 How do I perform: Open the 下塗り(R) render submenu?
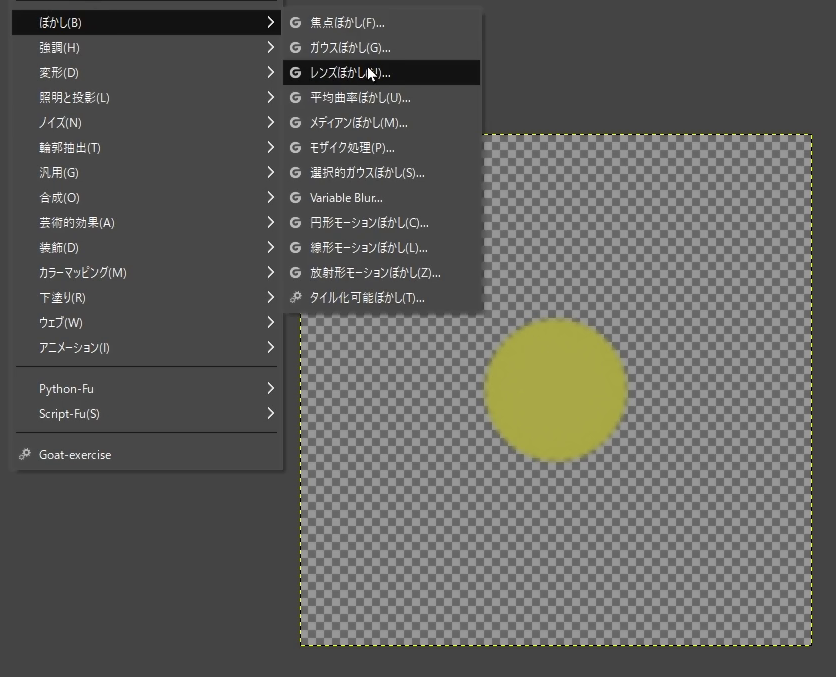pyautogui.click(x=147, y=297)
